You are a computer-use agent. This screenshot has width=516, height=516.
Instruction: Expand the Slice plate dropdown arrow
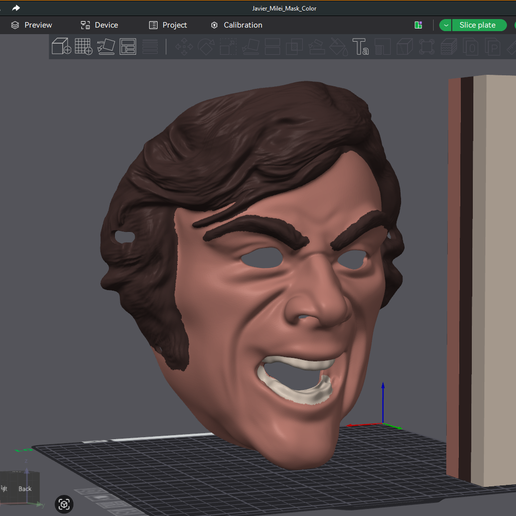click(x=446, y=25)
